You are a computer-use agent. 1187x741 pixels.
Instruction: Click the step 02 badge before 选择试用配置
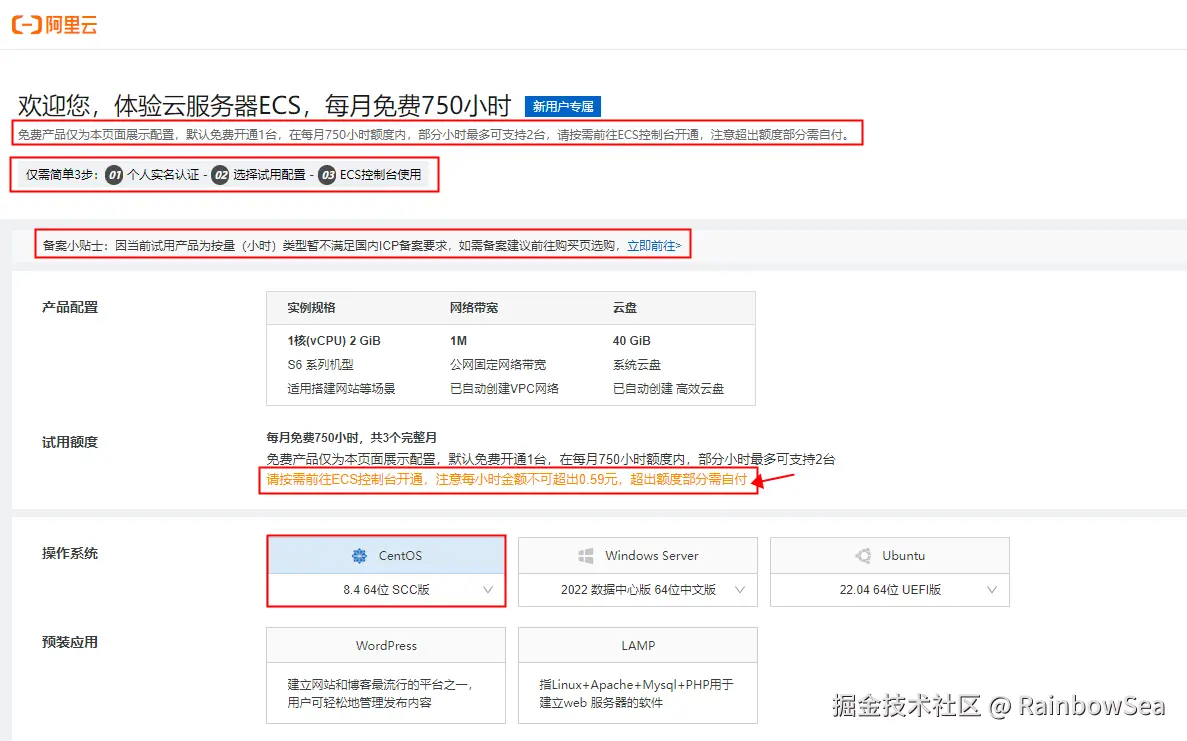[x=220, y=175]
